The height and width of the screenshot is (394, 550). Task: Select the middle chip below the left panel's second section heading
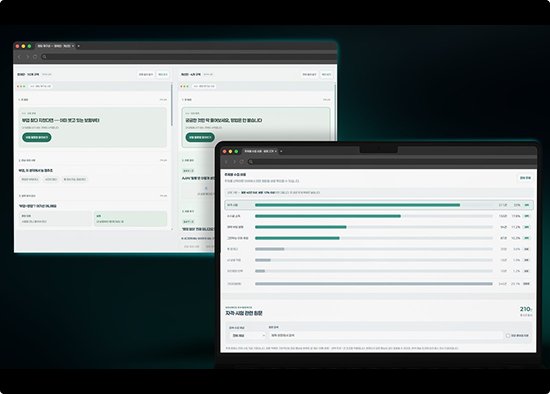click(x=51, y=179)
